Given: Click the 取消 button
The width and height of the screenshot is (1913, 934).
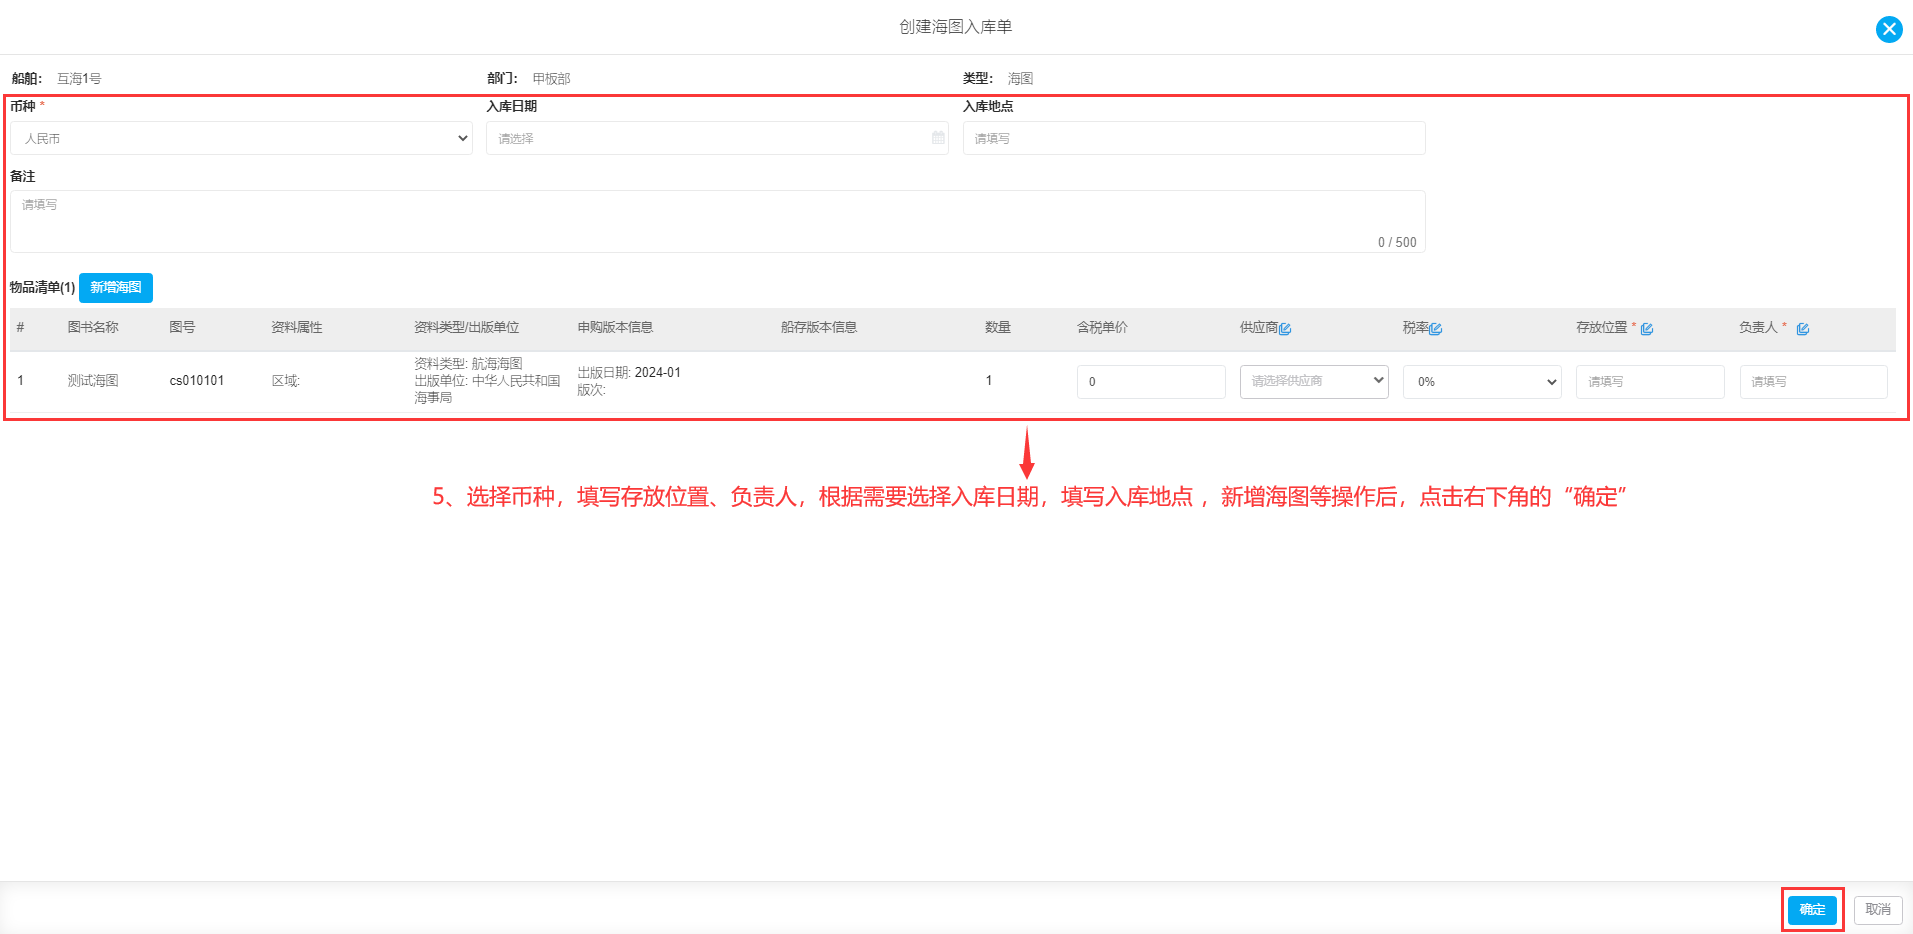Looking at the screenshot, I should click(x=1878, y=910).
